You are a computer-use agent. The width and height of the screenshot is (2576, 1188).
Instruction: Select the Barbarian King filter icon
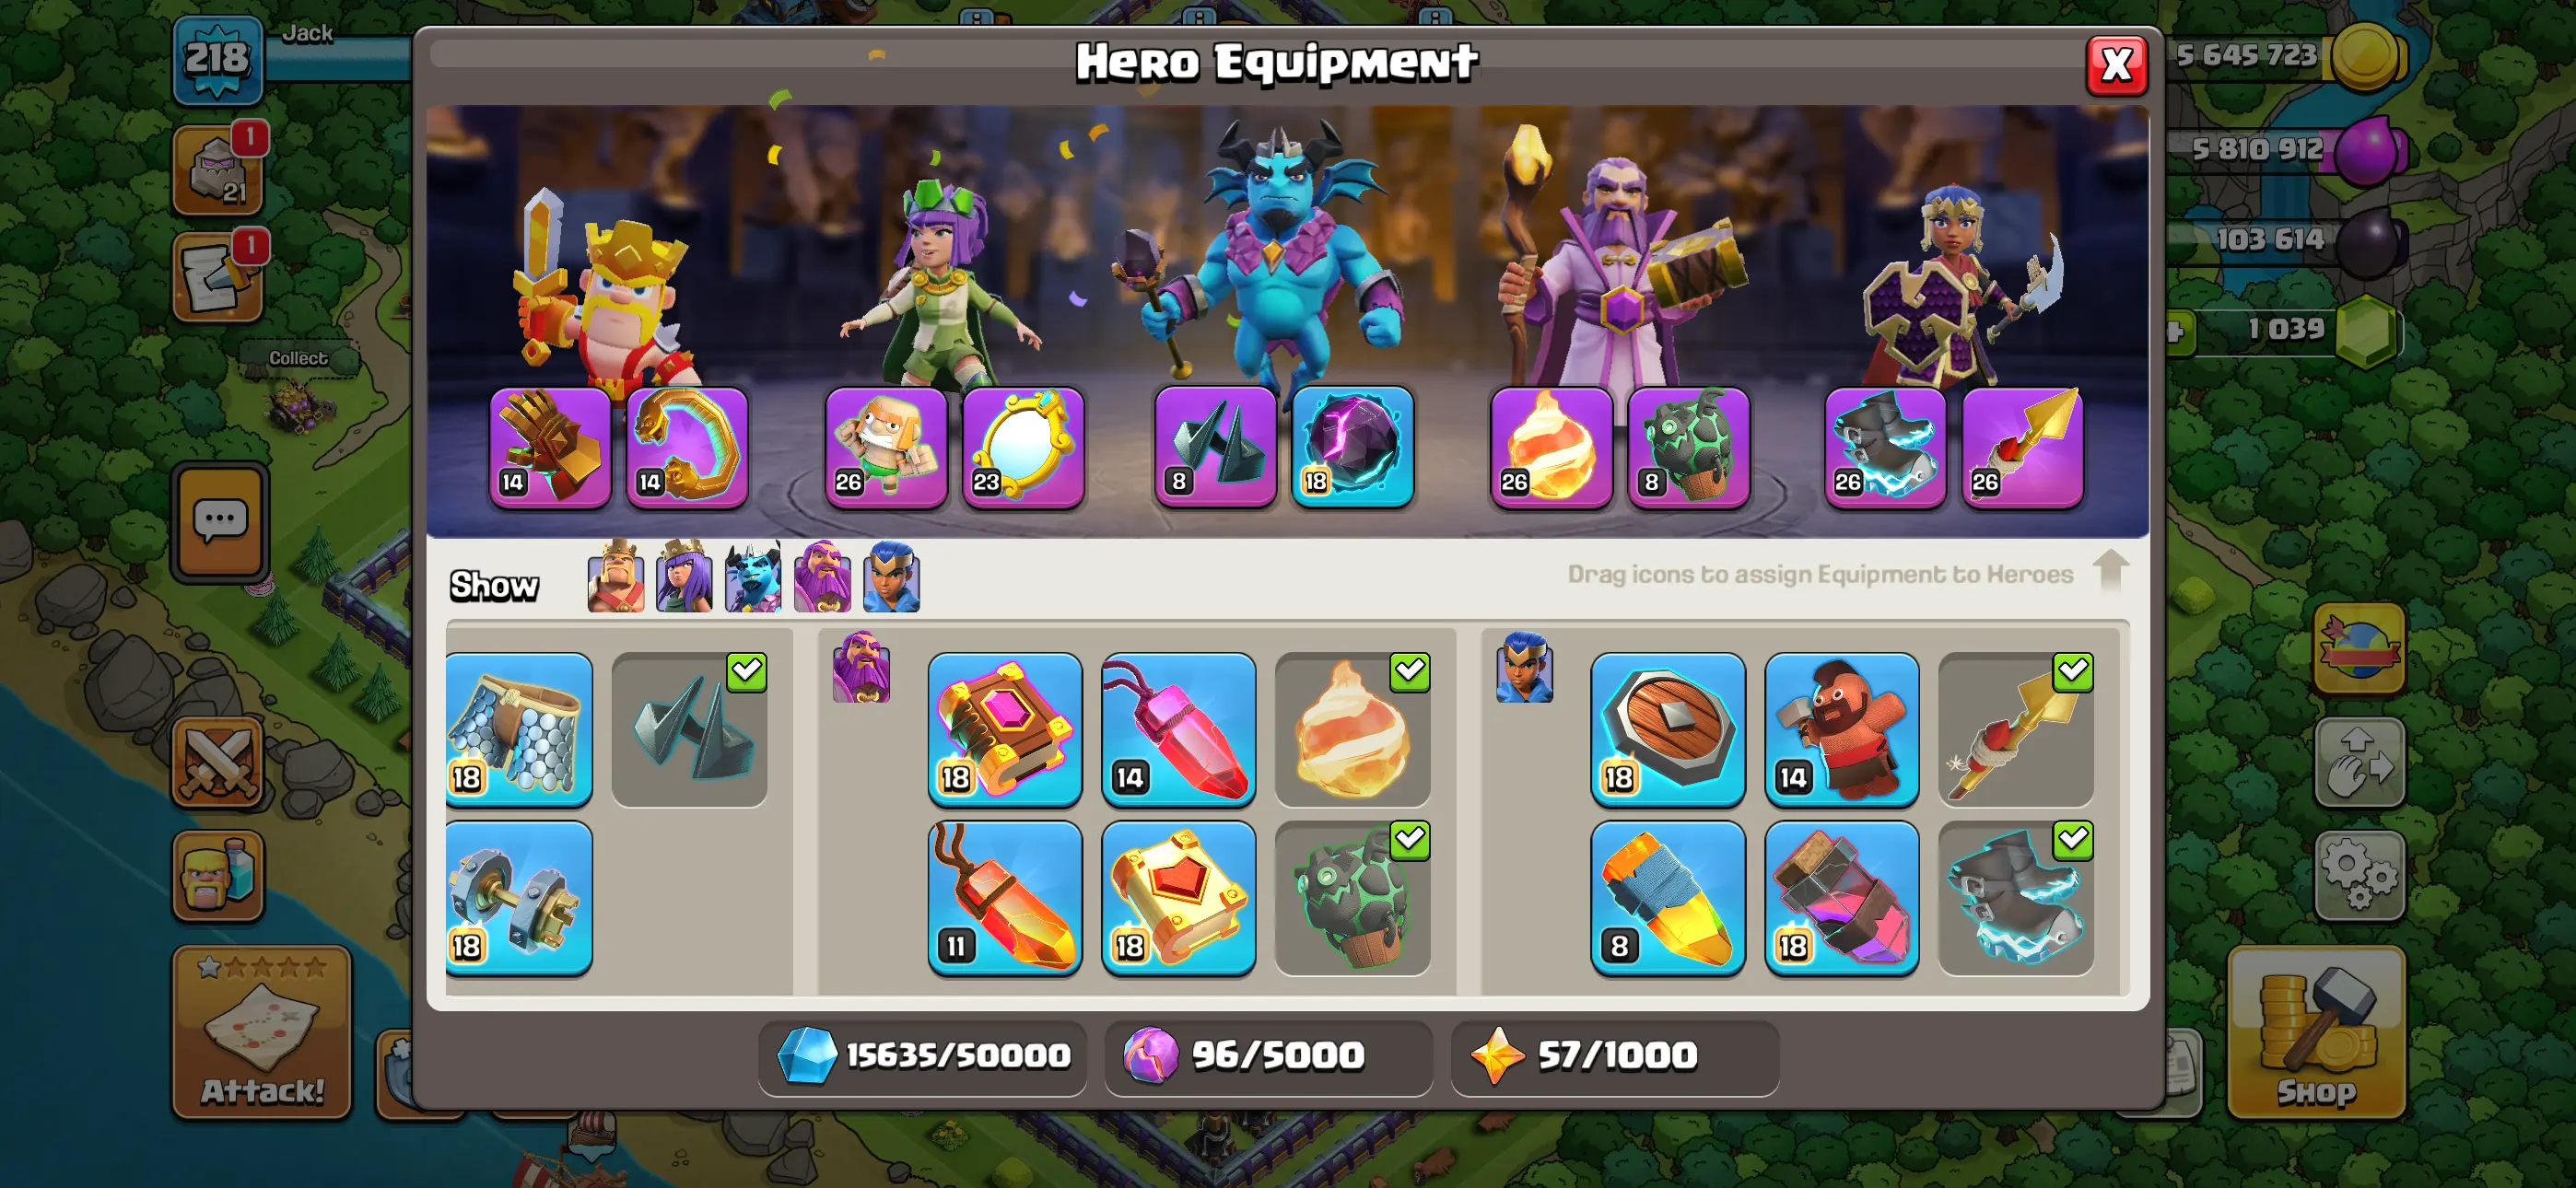pos(615,576)
